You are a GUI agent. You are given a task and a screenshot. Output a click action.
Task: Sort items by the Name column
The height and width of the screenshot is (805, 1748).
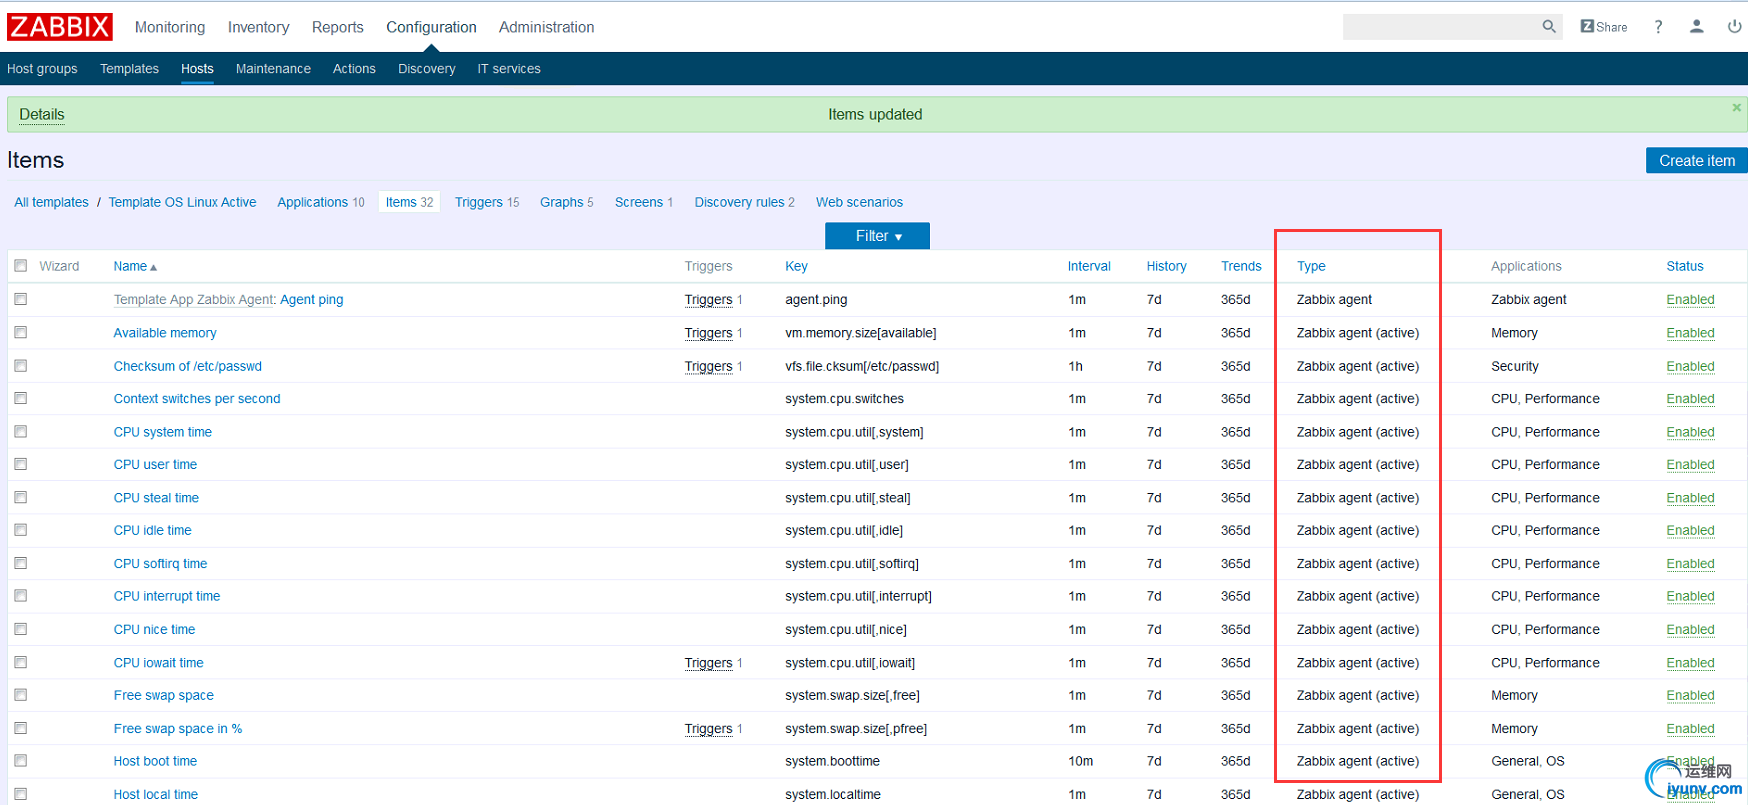click(130, 266)
